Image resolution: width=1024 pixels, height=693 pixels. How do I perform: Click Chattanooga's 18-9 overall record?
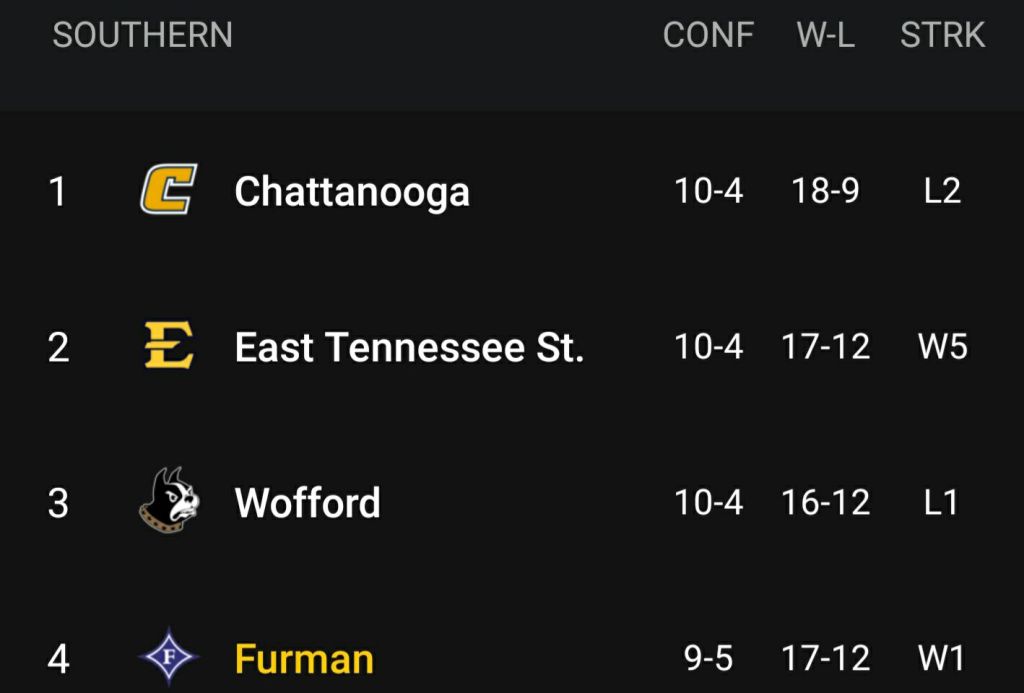pos(825,190)
